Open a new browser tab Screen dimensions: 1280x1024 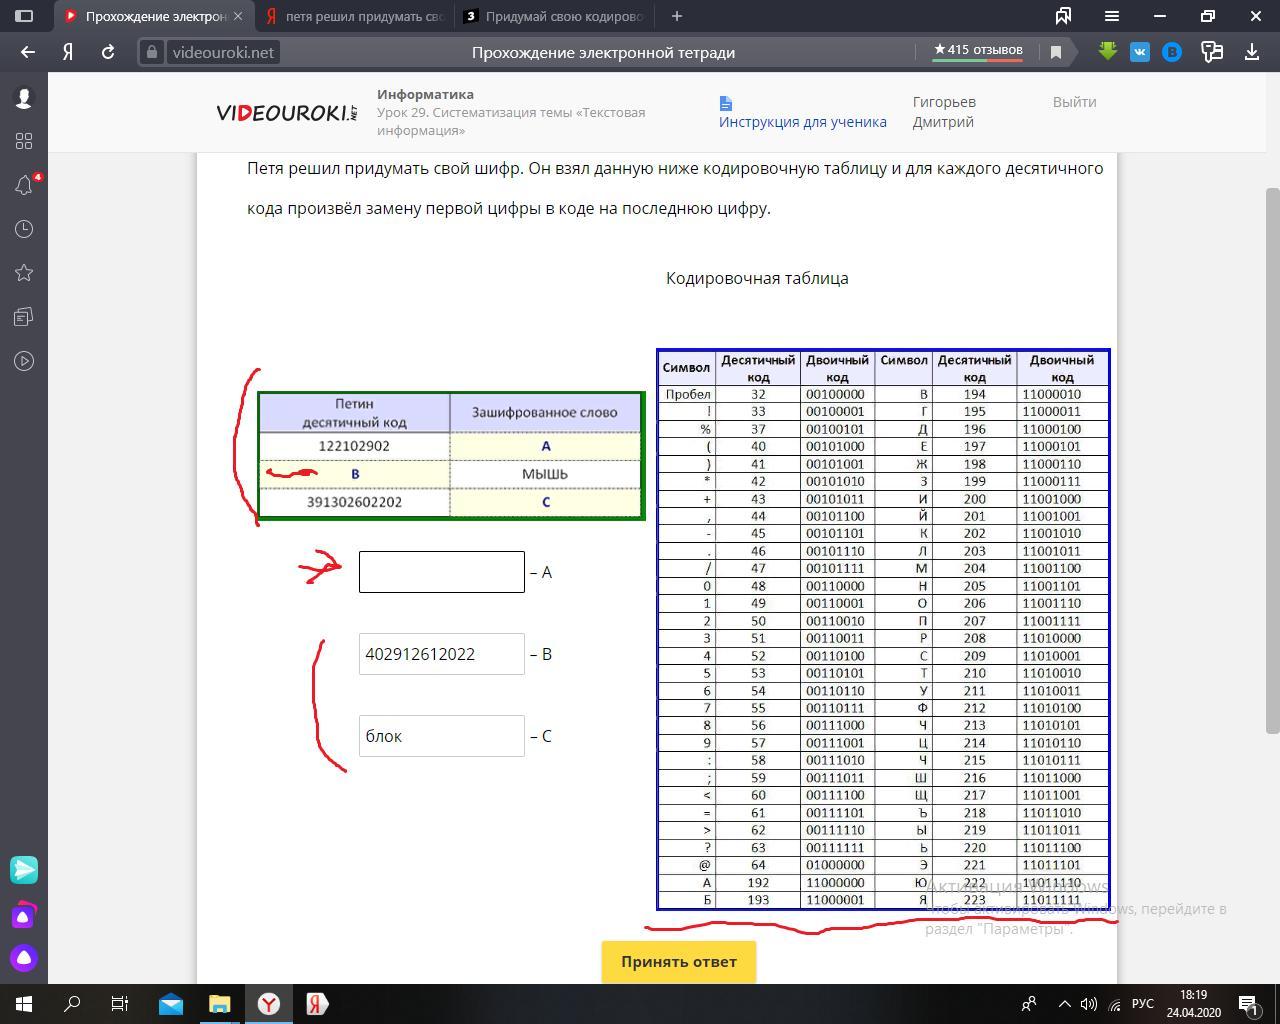677,16
